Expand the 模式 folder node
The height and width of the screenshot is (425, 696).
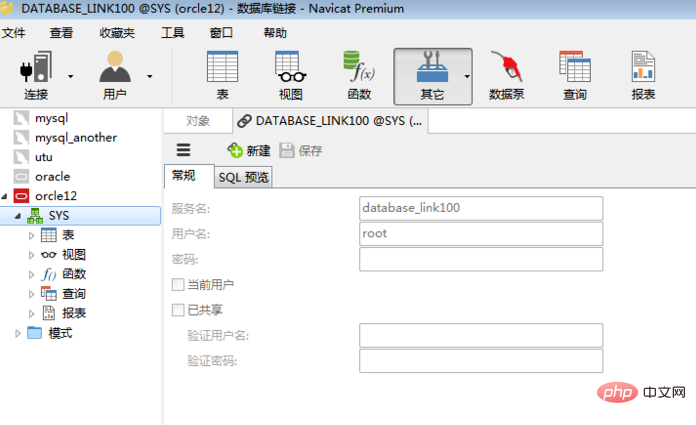click(x=18, y=333)
